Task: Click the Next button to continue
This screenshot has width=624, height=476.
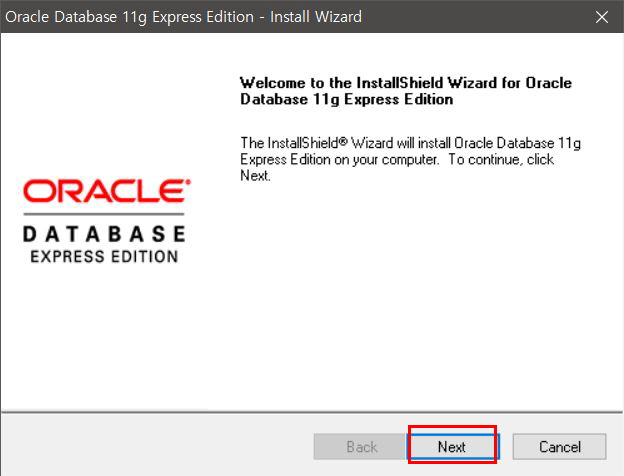Action: [x=453, y=447]
